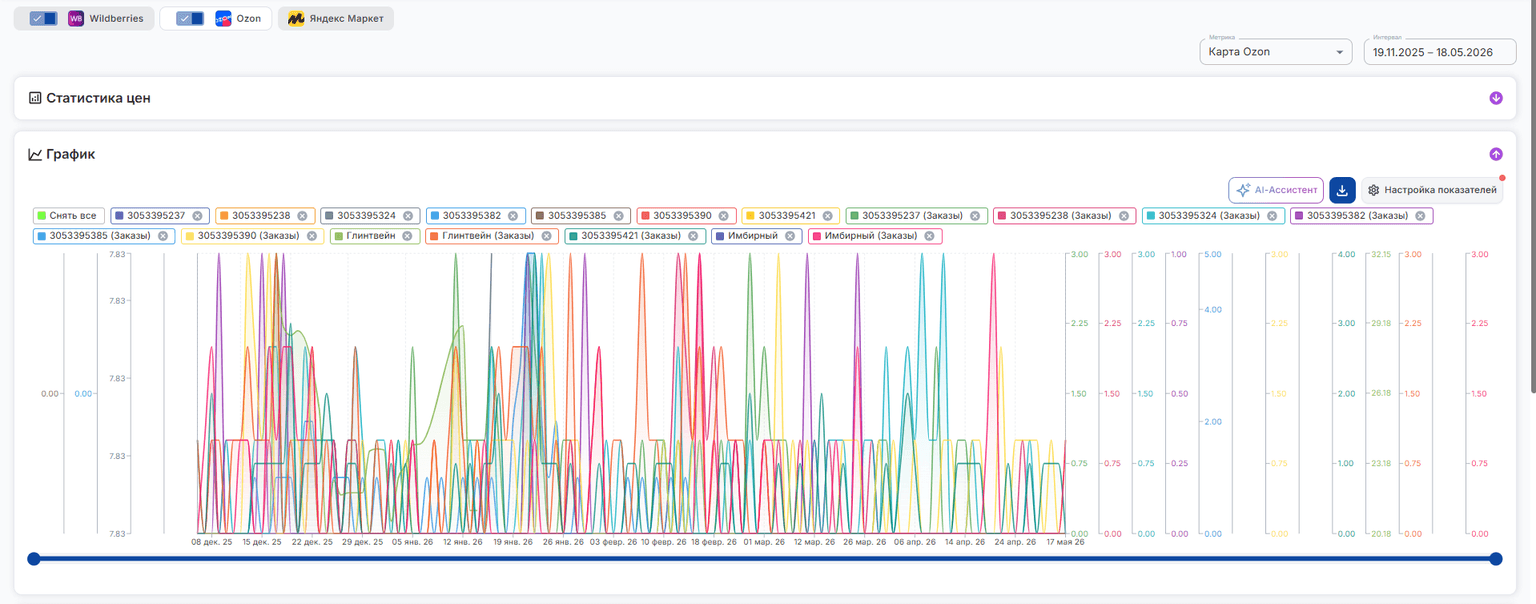Open Настройка показателей settings button
1536x604 pixels.
[1432, 190]
